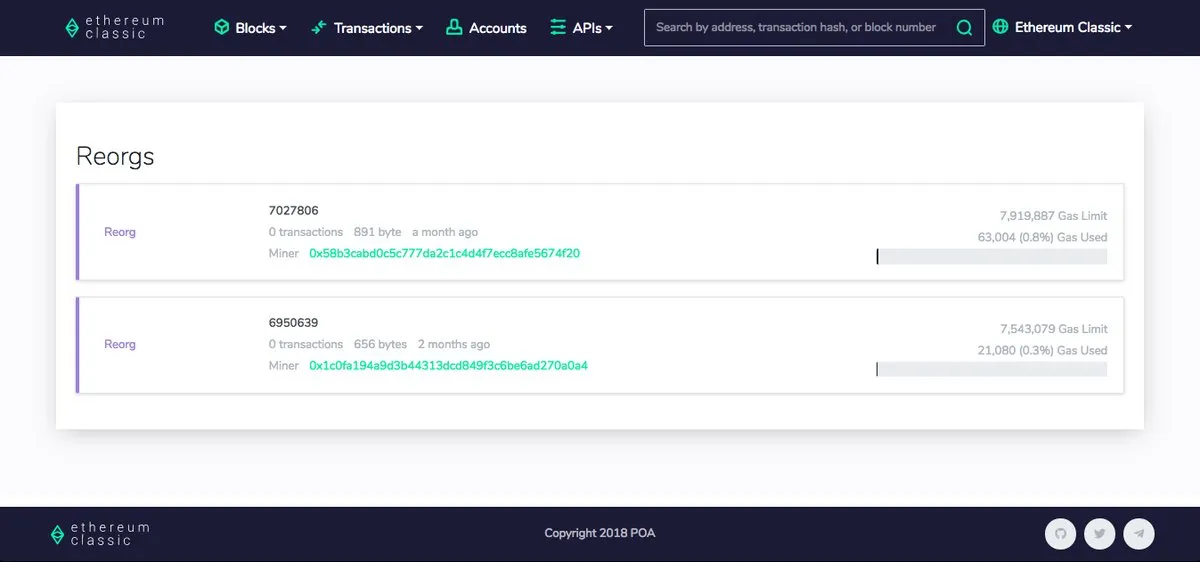Click the Ethereum Classic footer logo
The height and width of the screenshot is (562, 1200).
tap(100, 534)
